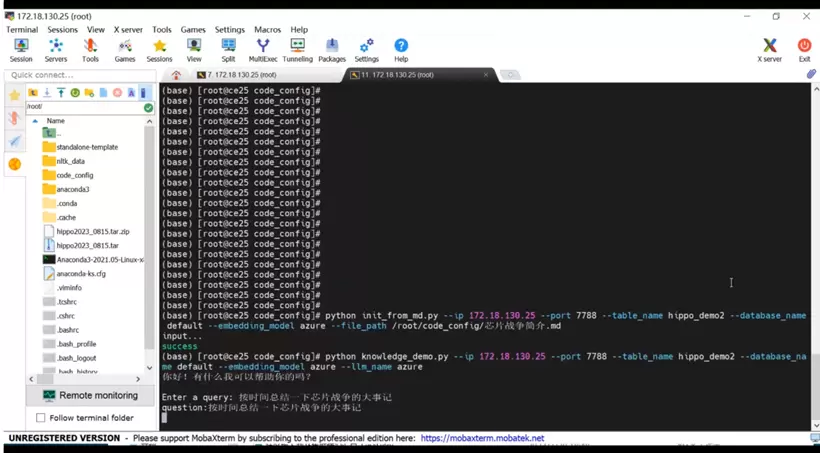Open the Packages manager icon
Viewport: 820px width, 453px height.
click(332, 50)
